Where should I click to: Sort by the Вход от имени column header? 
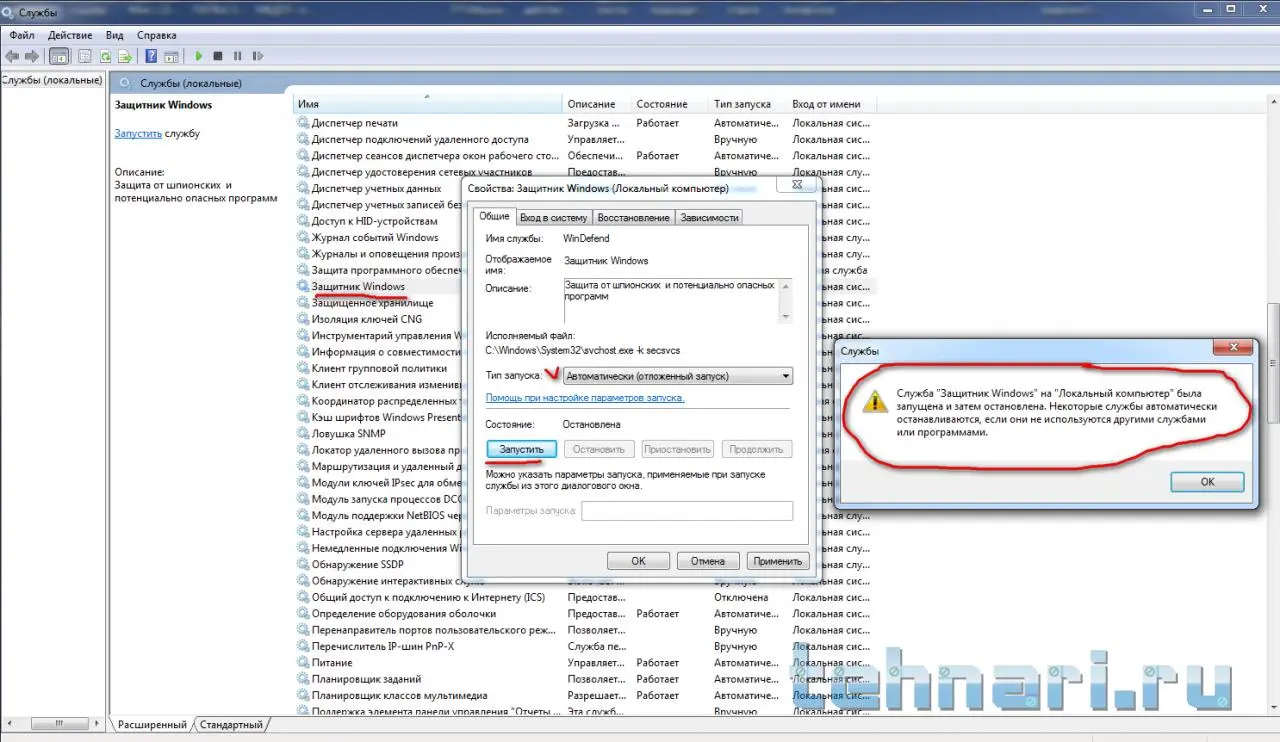[831, 104]
